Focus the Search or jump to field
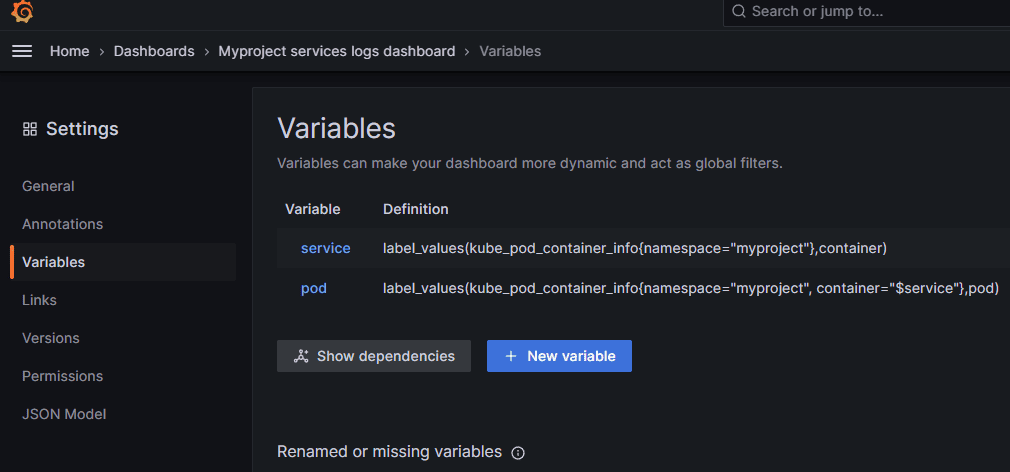1010x472 pixels. (866, 12)
